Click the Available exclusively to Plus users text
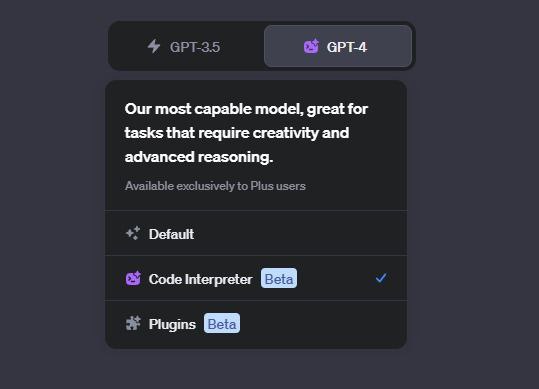 point(215,186)
